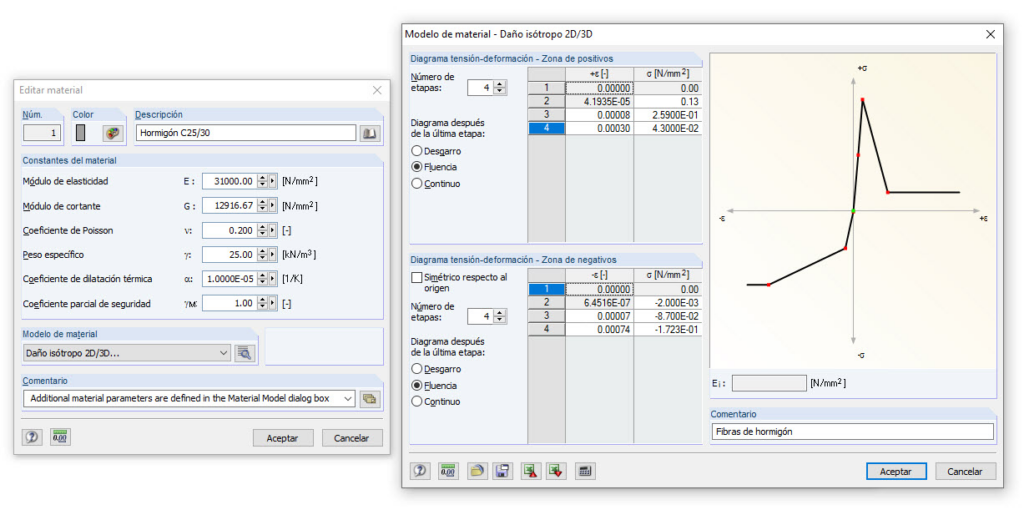The image size is (1024, 515).
Task: Click the Módulo de elasticidad value 31000.00
Action: 229,181
